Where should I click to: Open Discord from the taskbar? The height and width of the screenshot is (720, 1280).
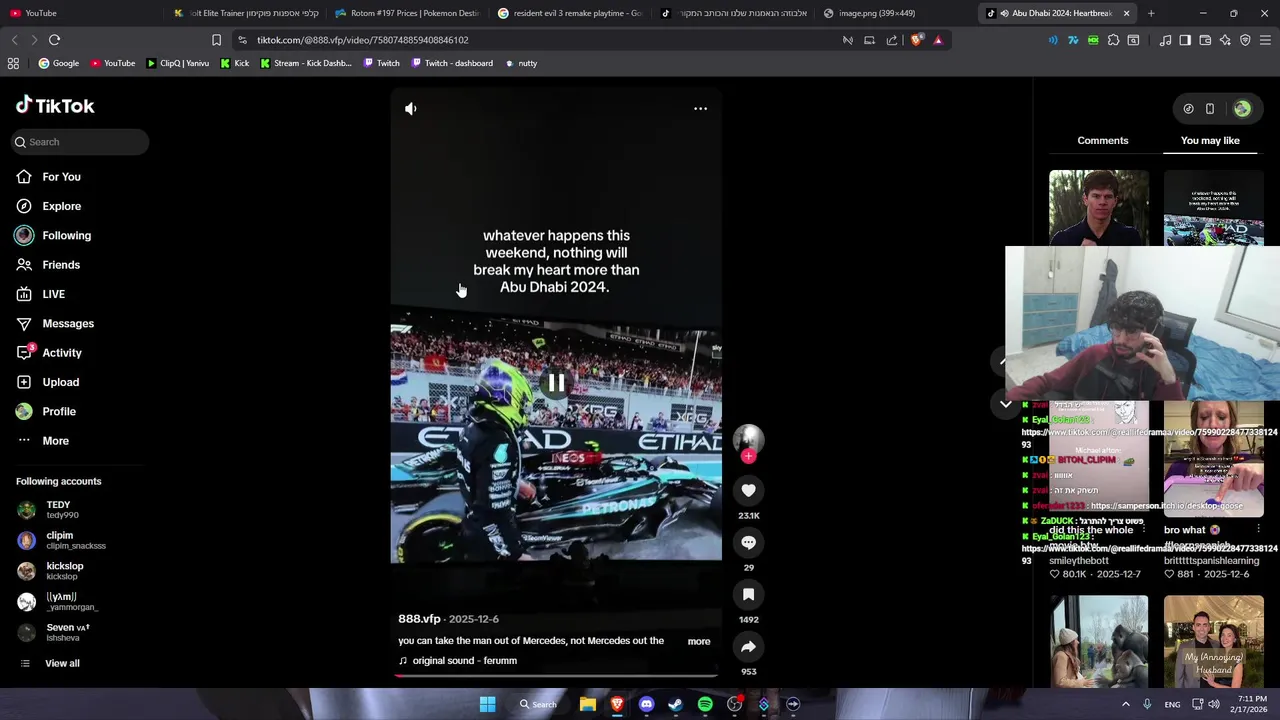(646, 704)
